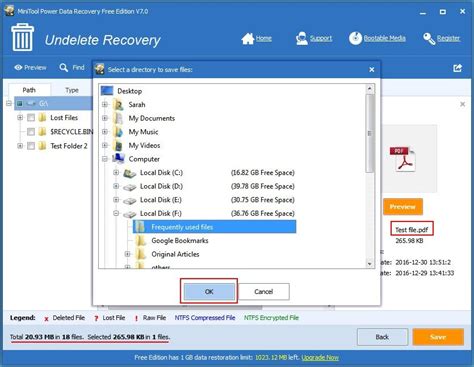This screenshot has width=474, height=367.
Task: Expand the Original Articles folder
Action: [127, 254]
